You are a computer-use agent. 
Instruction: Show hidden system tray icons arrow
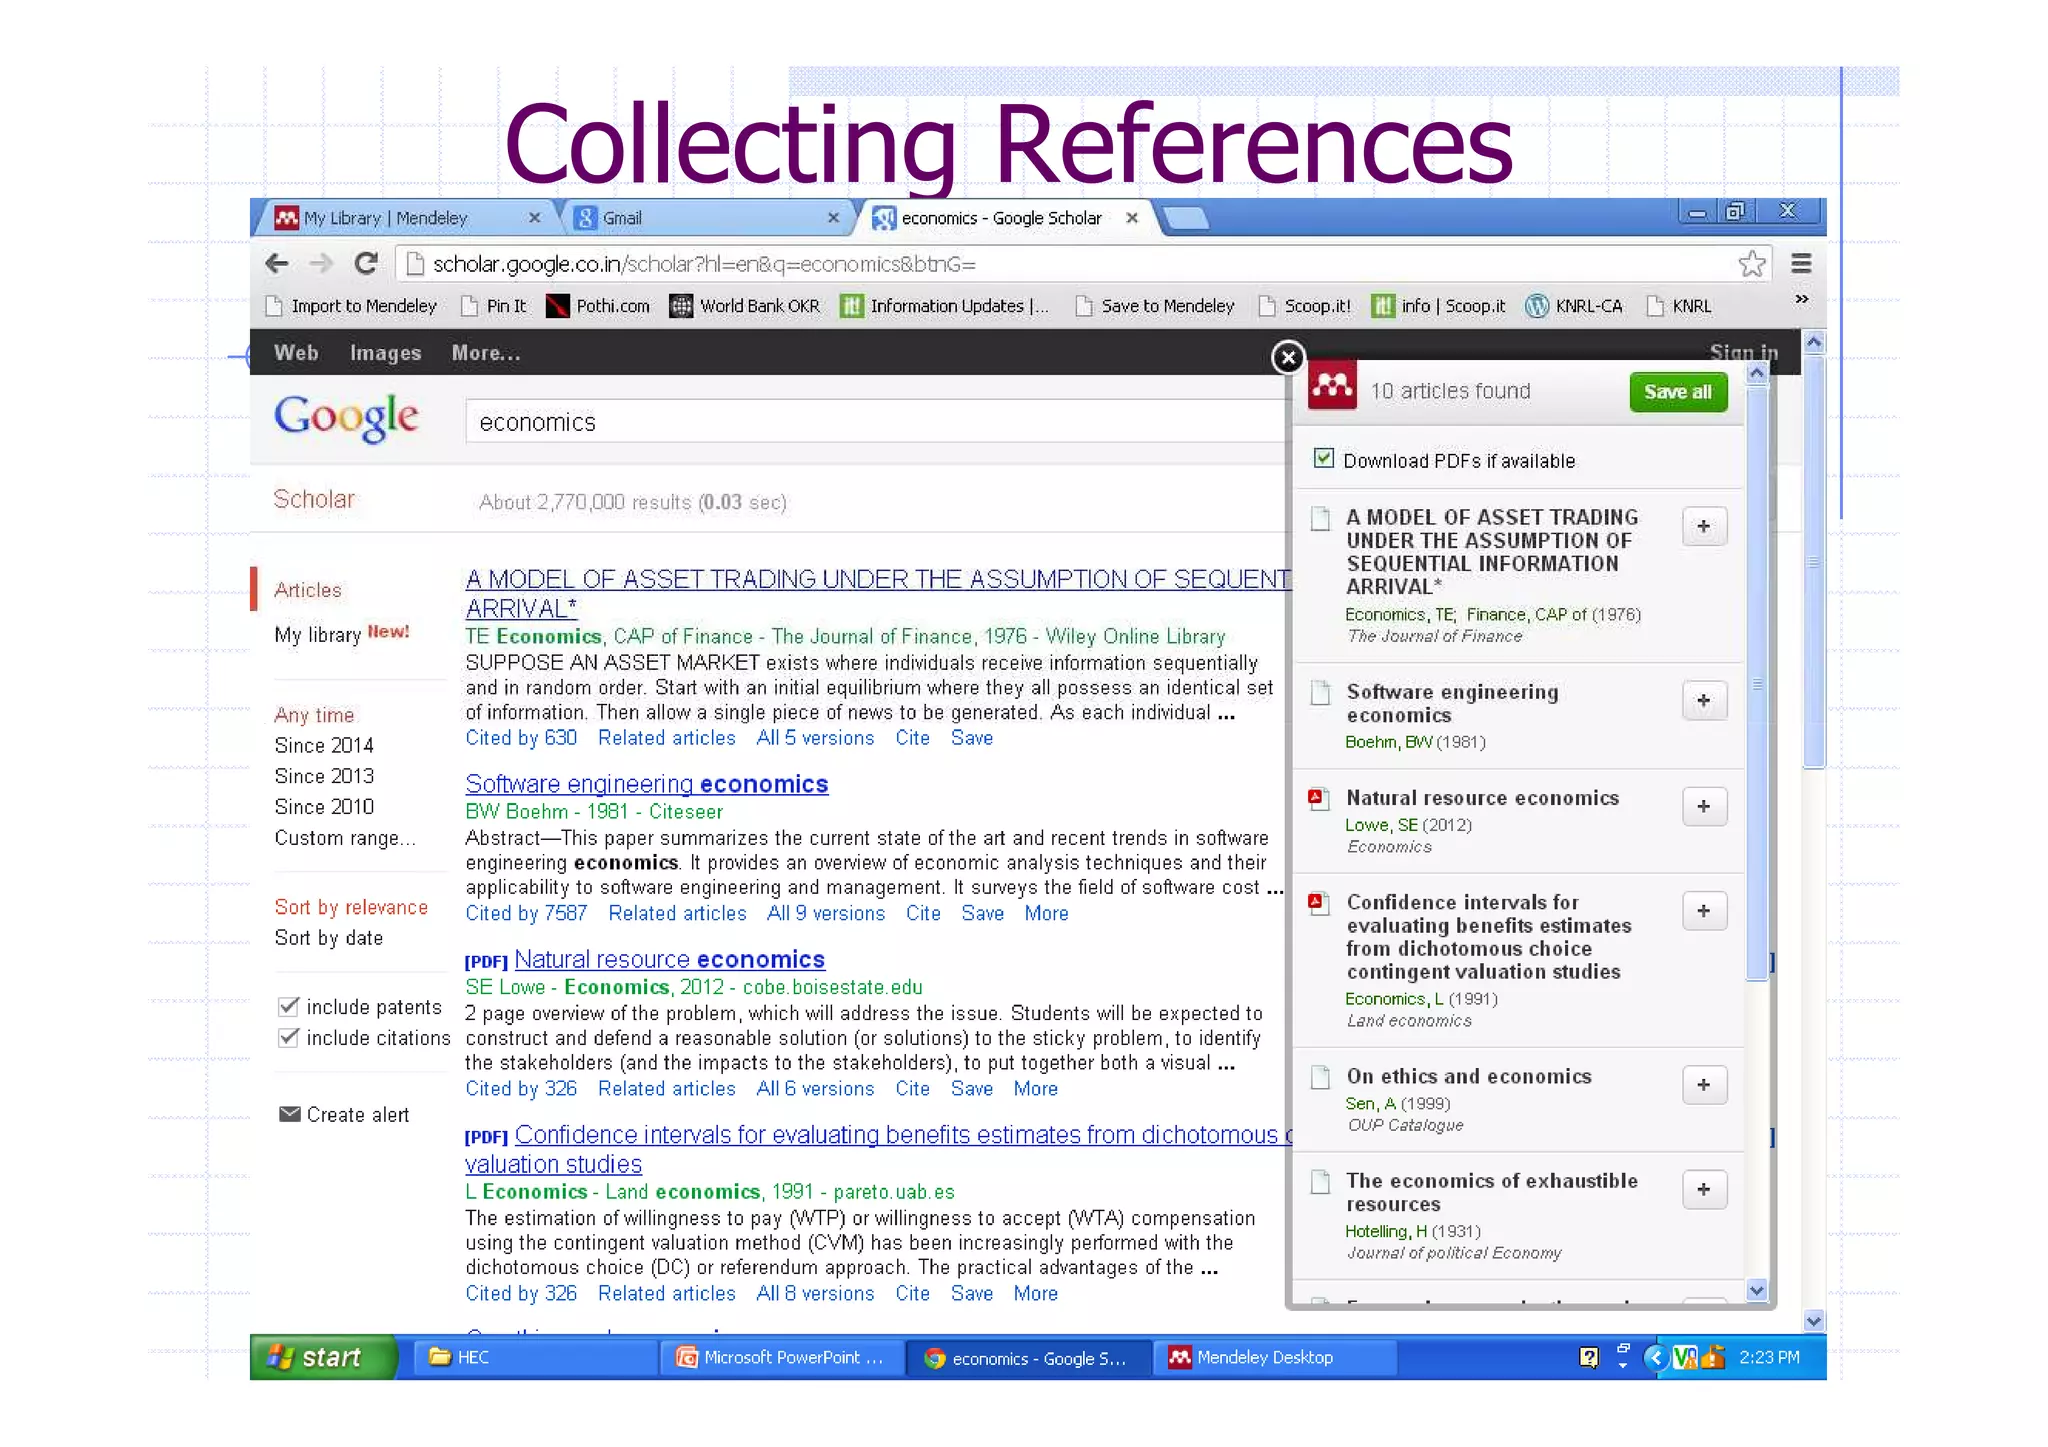tap(1655, 1357)
